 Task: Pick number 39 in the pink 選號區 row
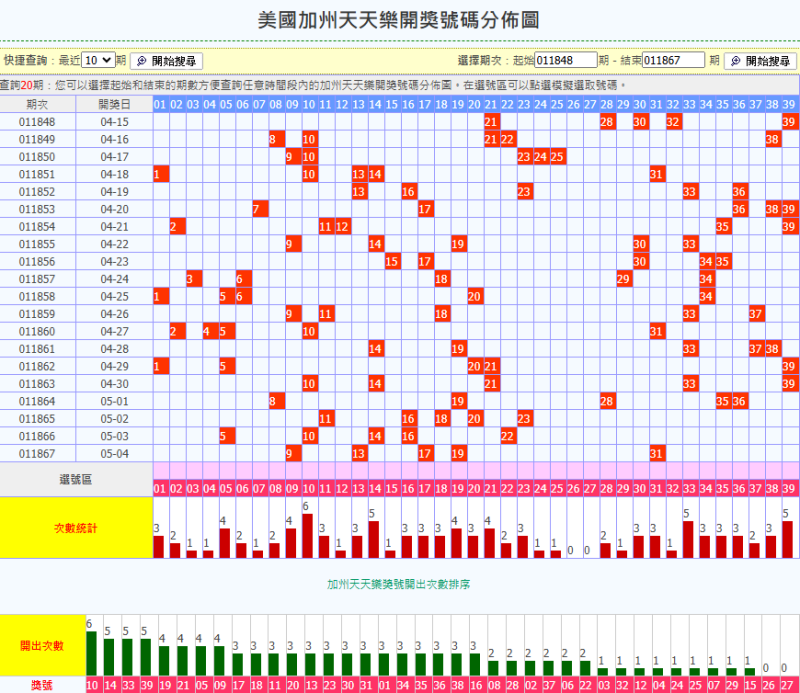click(789, 488)
